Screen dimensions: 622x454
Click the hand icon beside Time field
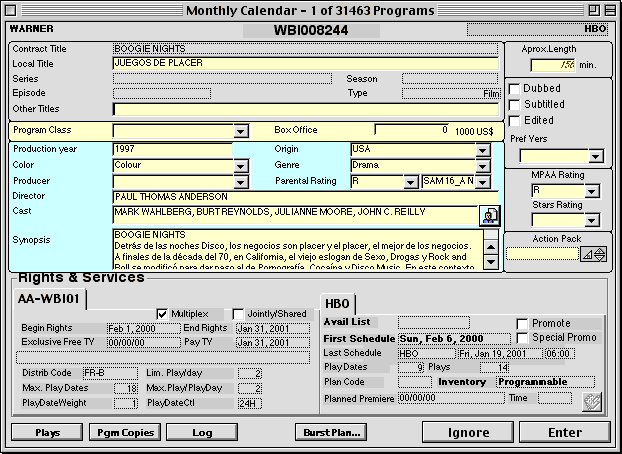[591, 402]
